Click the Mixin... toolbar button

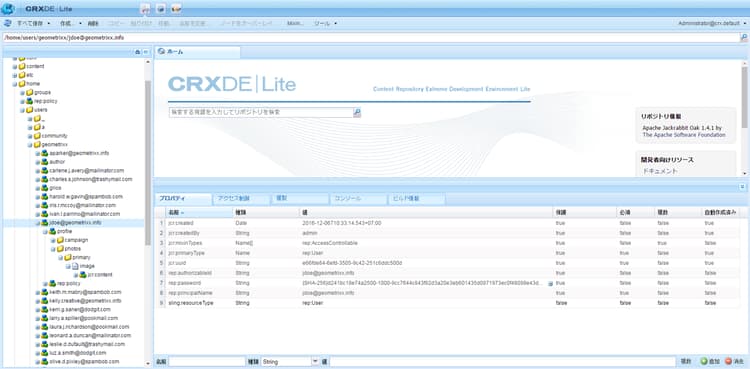coord(296,23)
